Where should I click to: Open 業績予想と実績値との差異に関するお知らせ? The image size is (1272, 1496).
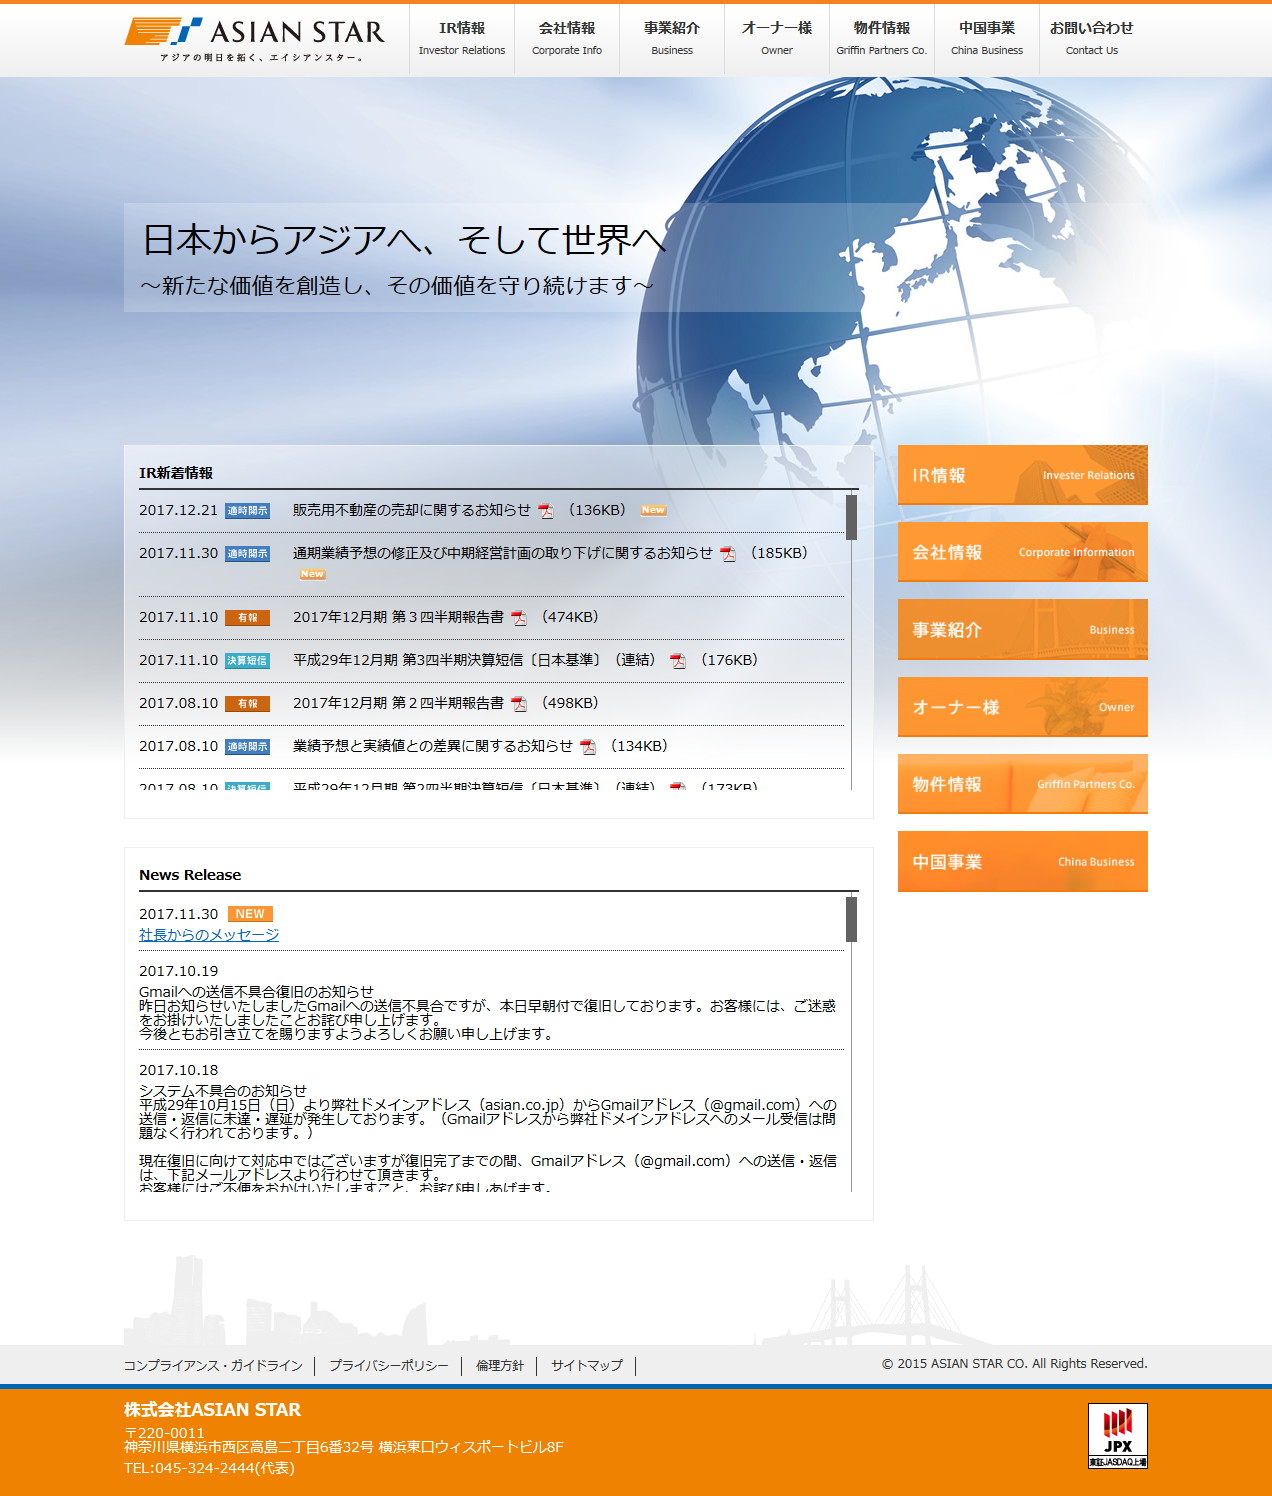pos(433,746)
